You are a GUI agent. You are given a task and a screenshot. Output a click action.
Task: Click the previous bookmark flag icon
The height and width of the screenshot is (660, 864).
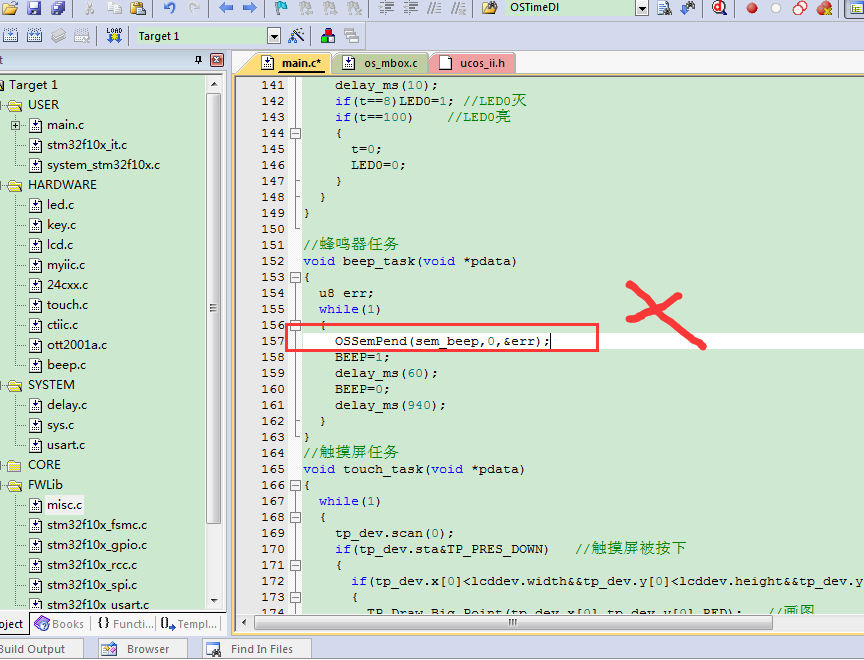(x=305, y=8)
